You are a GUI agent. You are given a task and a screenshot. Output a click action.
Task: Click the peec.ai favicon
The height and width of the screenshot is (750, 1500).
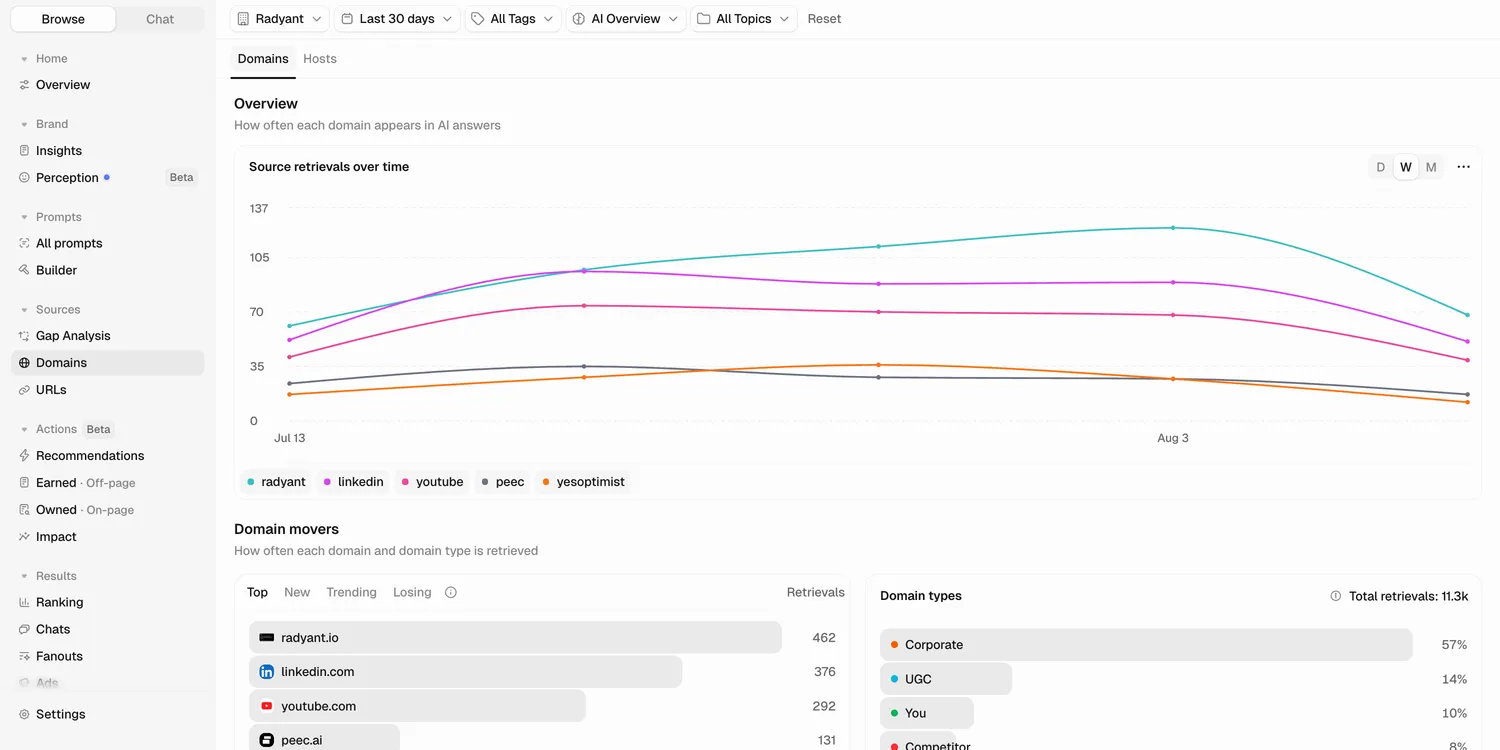coord(267,740)
